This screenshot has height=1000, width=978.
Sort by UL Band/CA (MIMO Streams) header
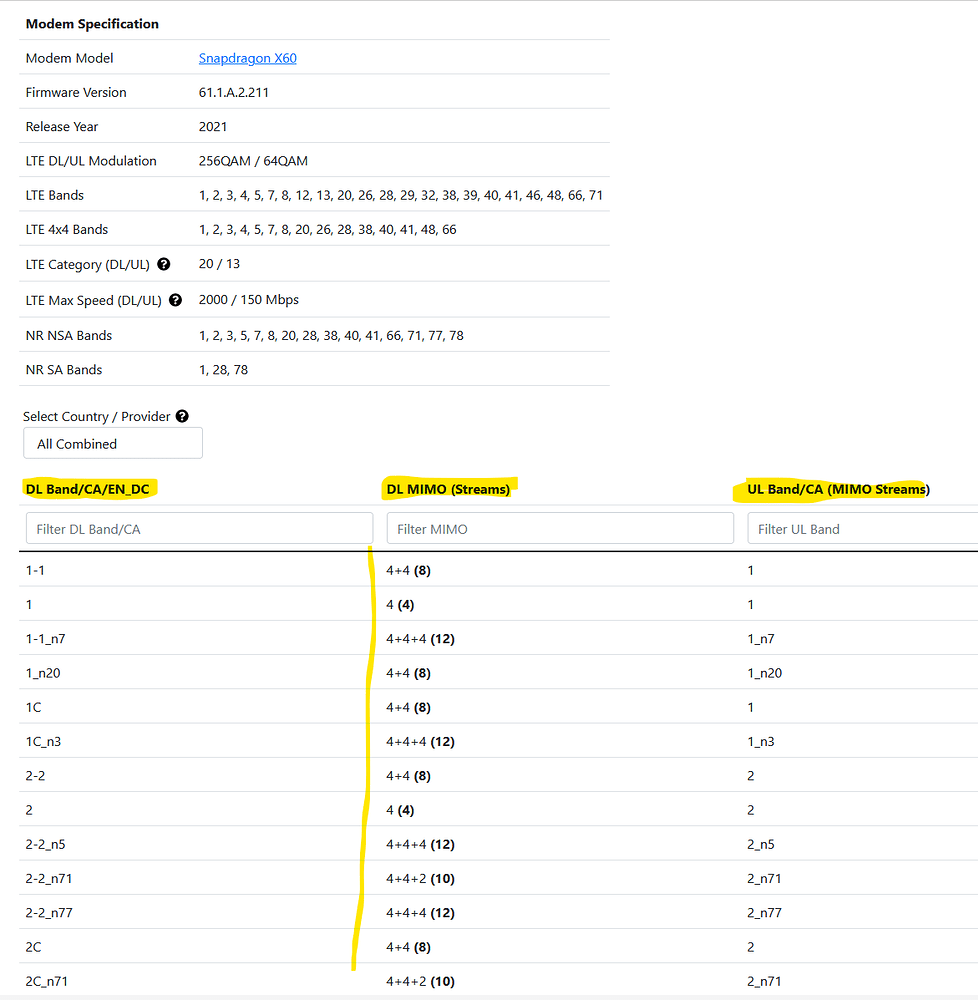pos(838,490)
